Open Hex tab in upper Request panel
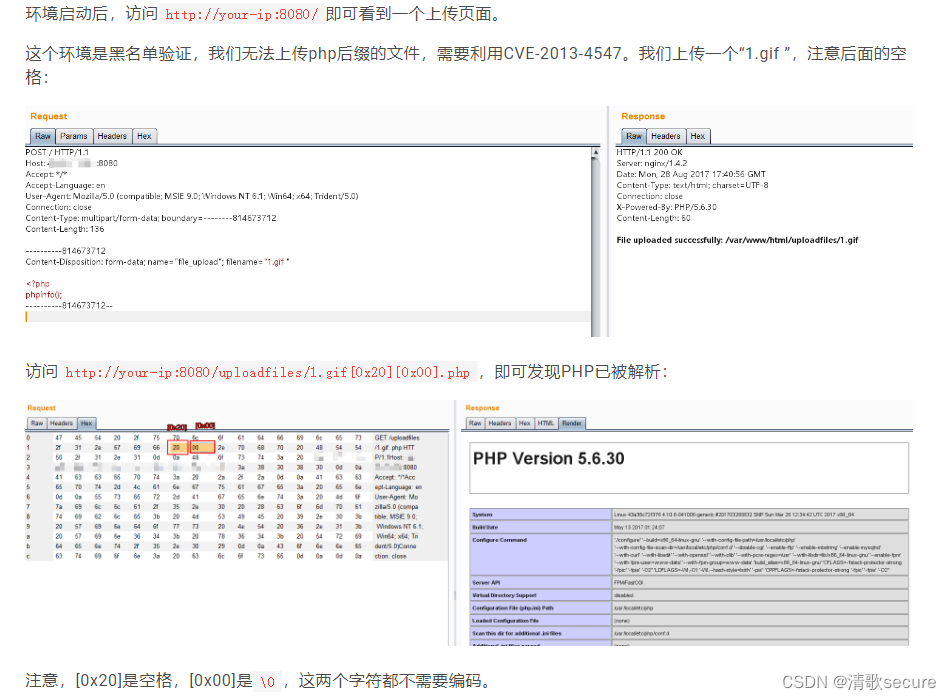 (144, 136)
